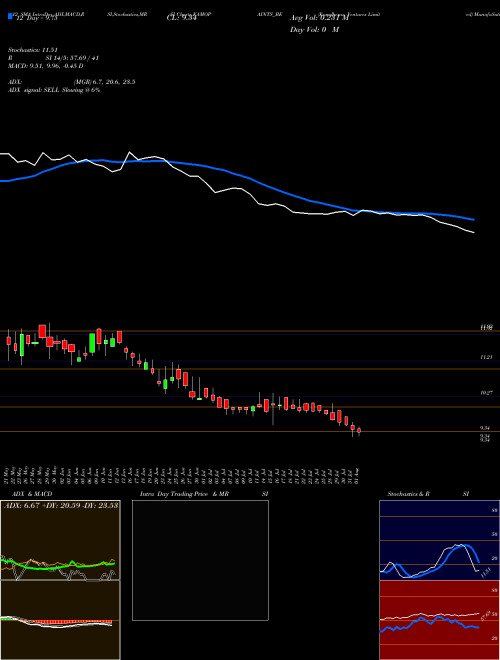Click the rotated 11.51 stochastics value label
The width and height of the screenshot is (500, 660).
point(486,572)
